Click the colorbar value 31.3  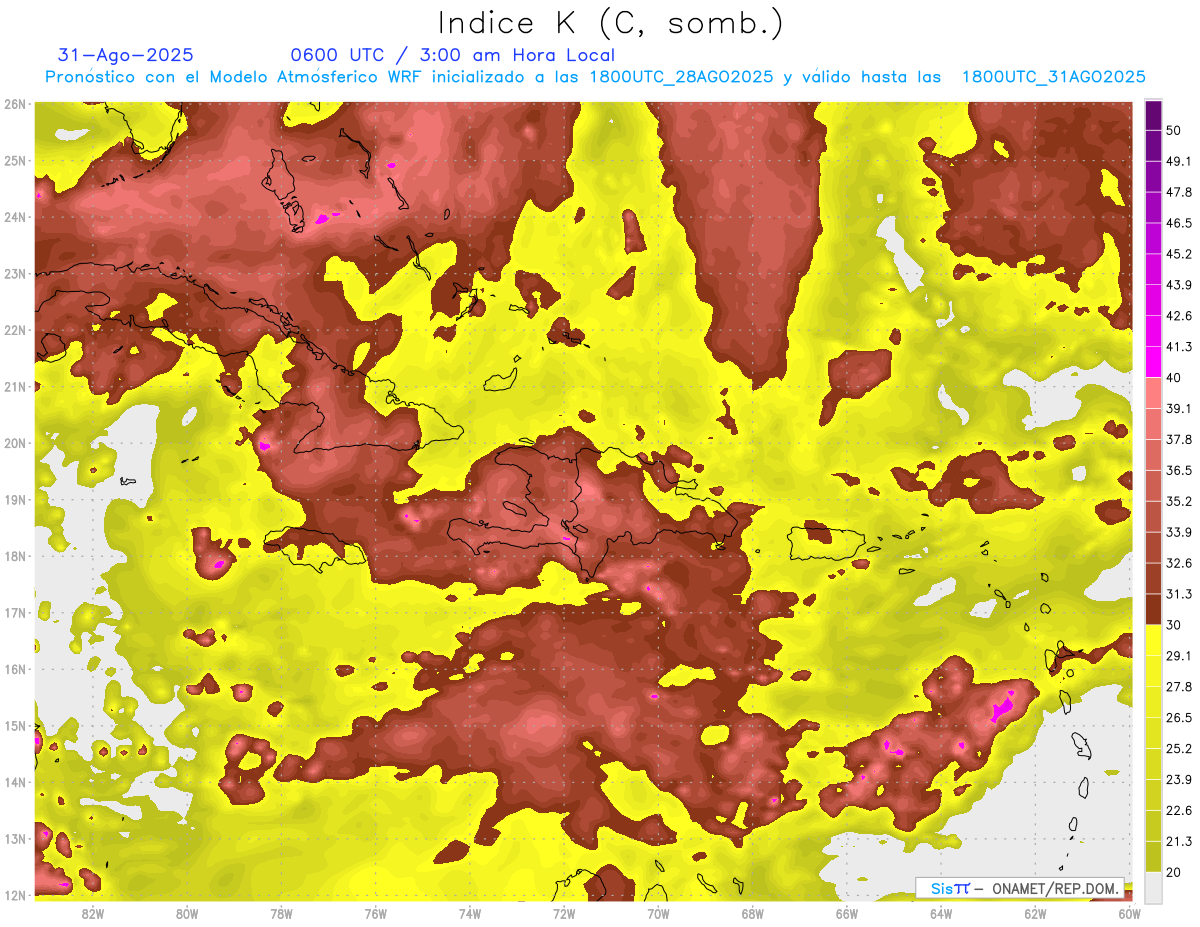(1179, 594)
